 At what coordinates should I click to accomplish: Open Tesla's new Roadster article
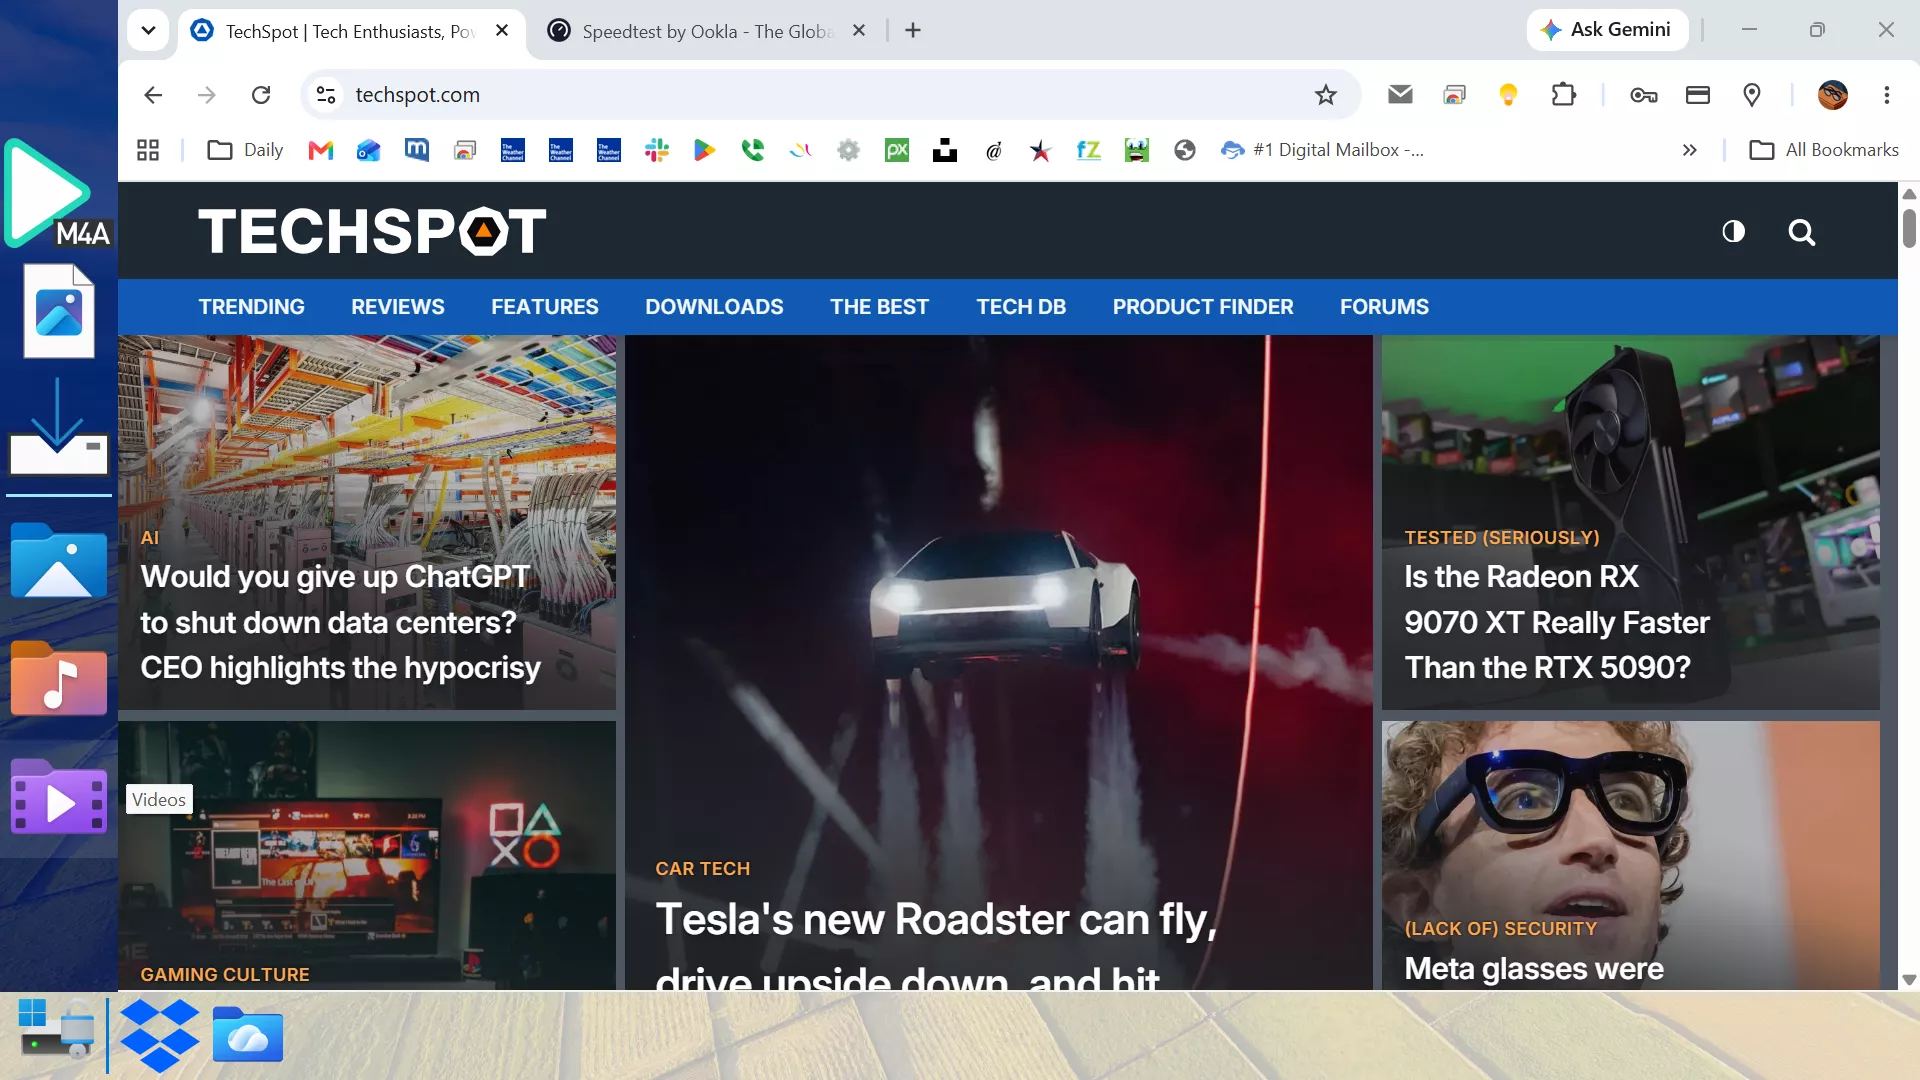click(936, 943)
